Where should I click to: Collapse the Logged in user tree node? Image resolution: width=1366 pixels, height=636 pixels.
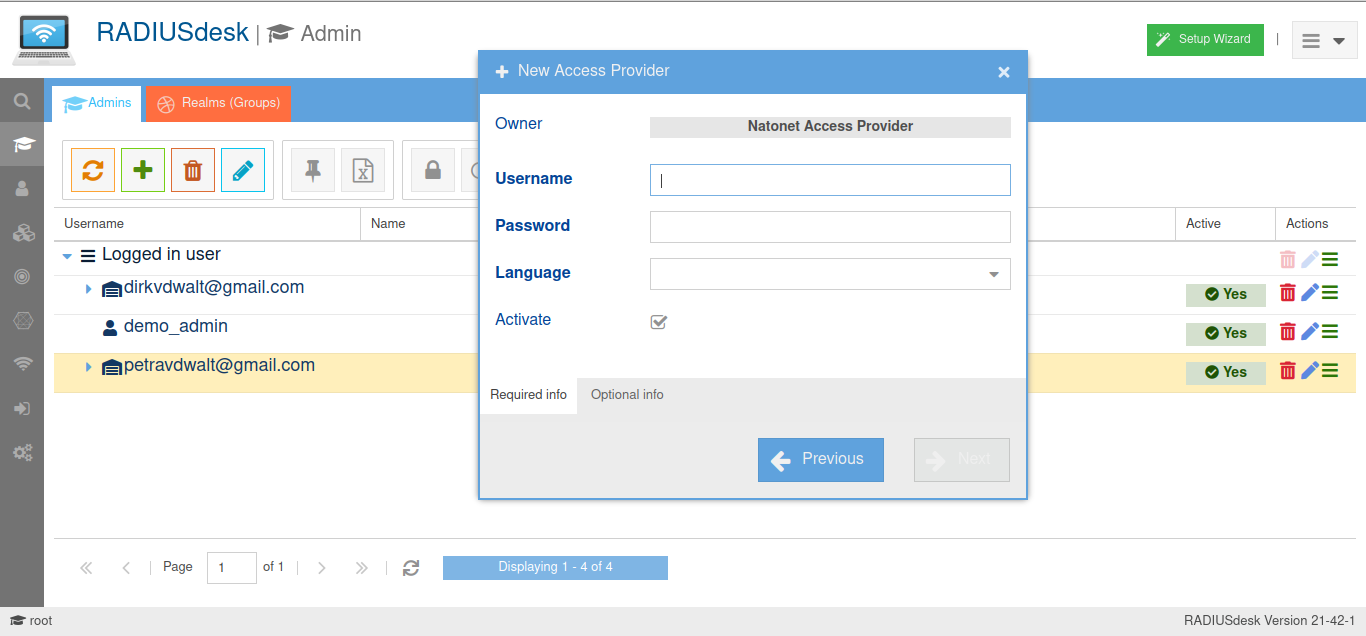(x=67, y=256)
